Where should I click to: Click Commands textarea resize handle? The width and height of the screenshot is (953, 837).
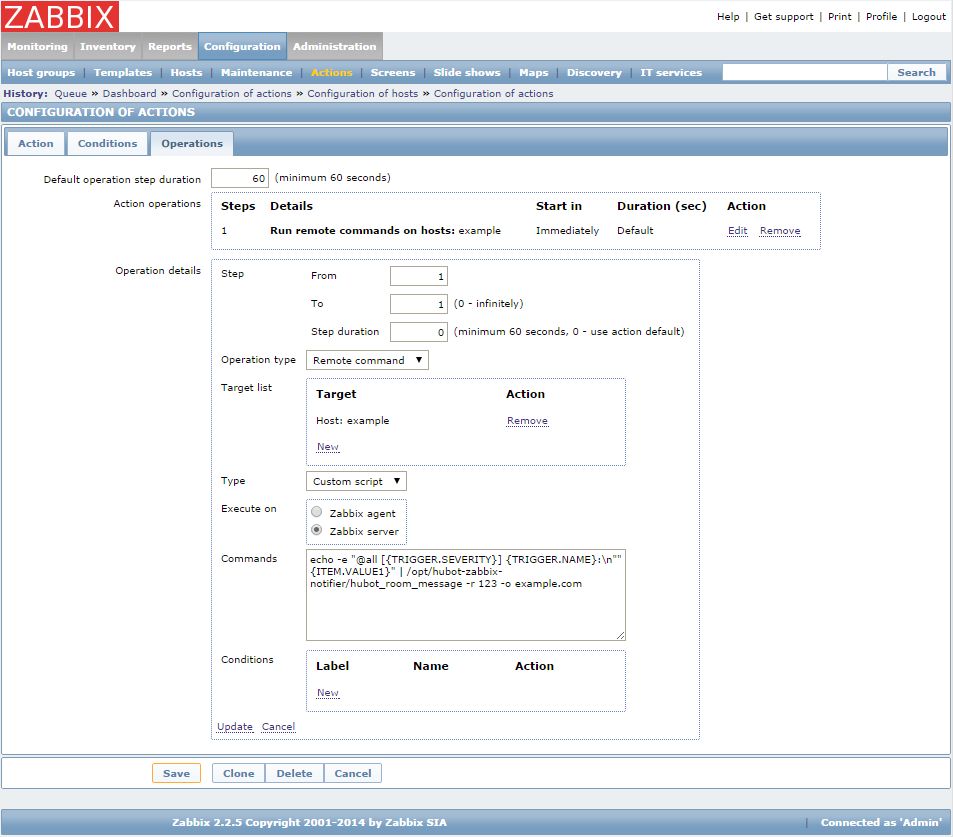click(x=620, y=635)
